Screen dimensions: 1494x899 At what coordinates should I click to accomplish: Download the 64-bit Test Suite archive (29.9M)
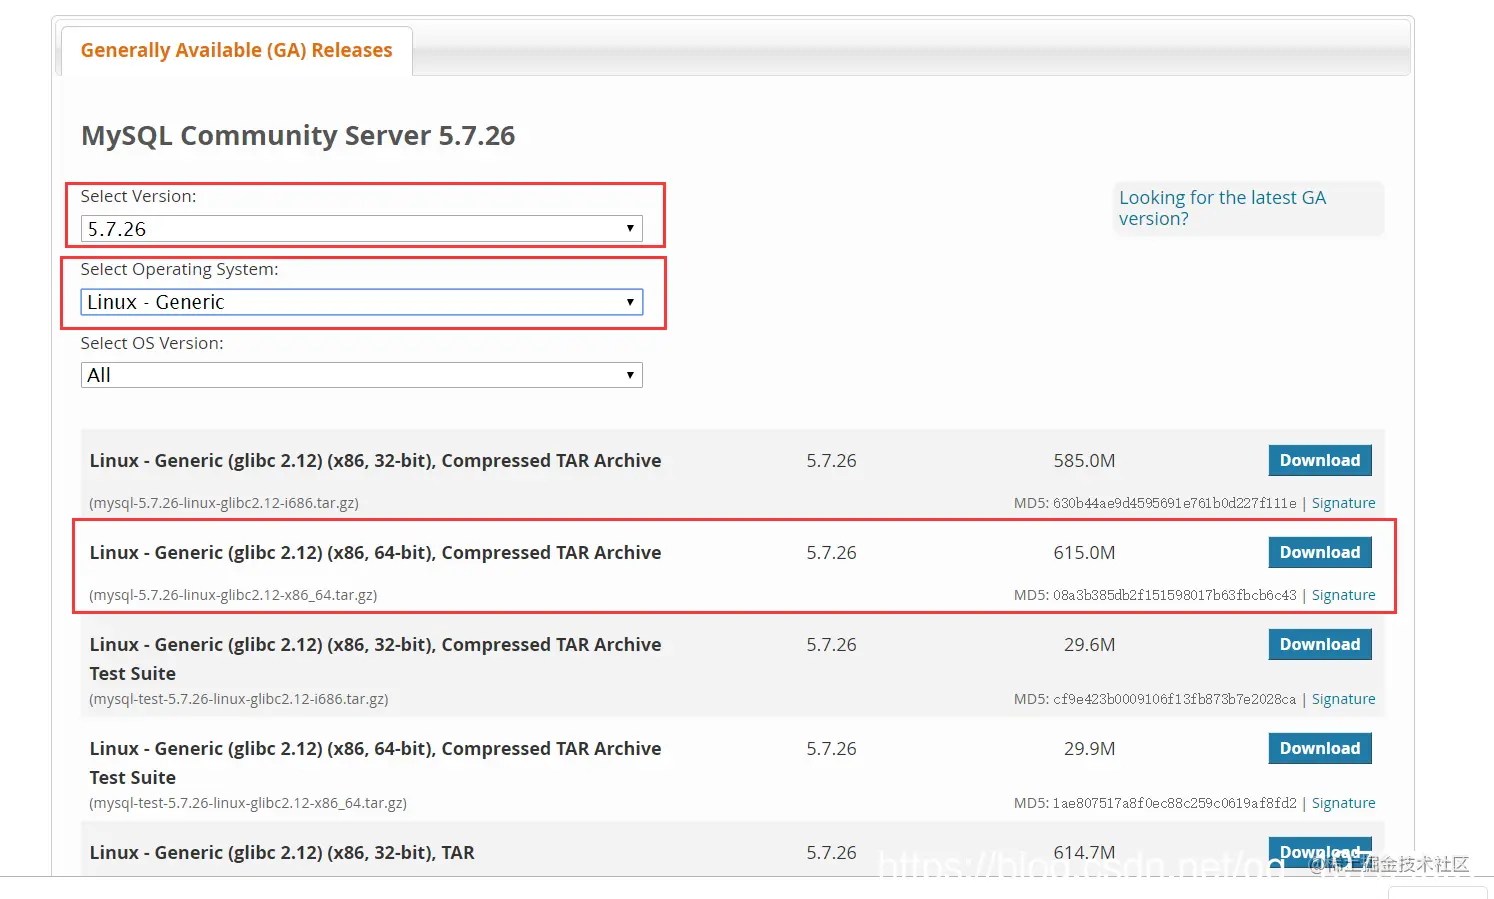pyautogui.click(x=1320, y=748)
